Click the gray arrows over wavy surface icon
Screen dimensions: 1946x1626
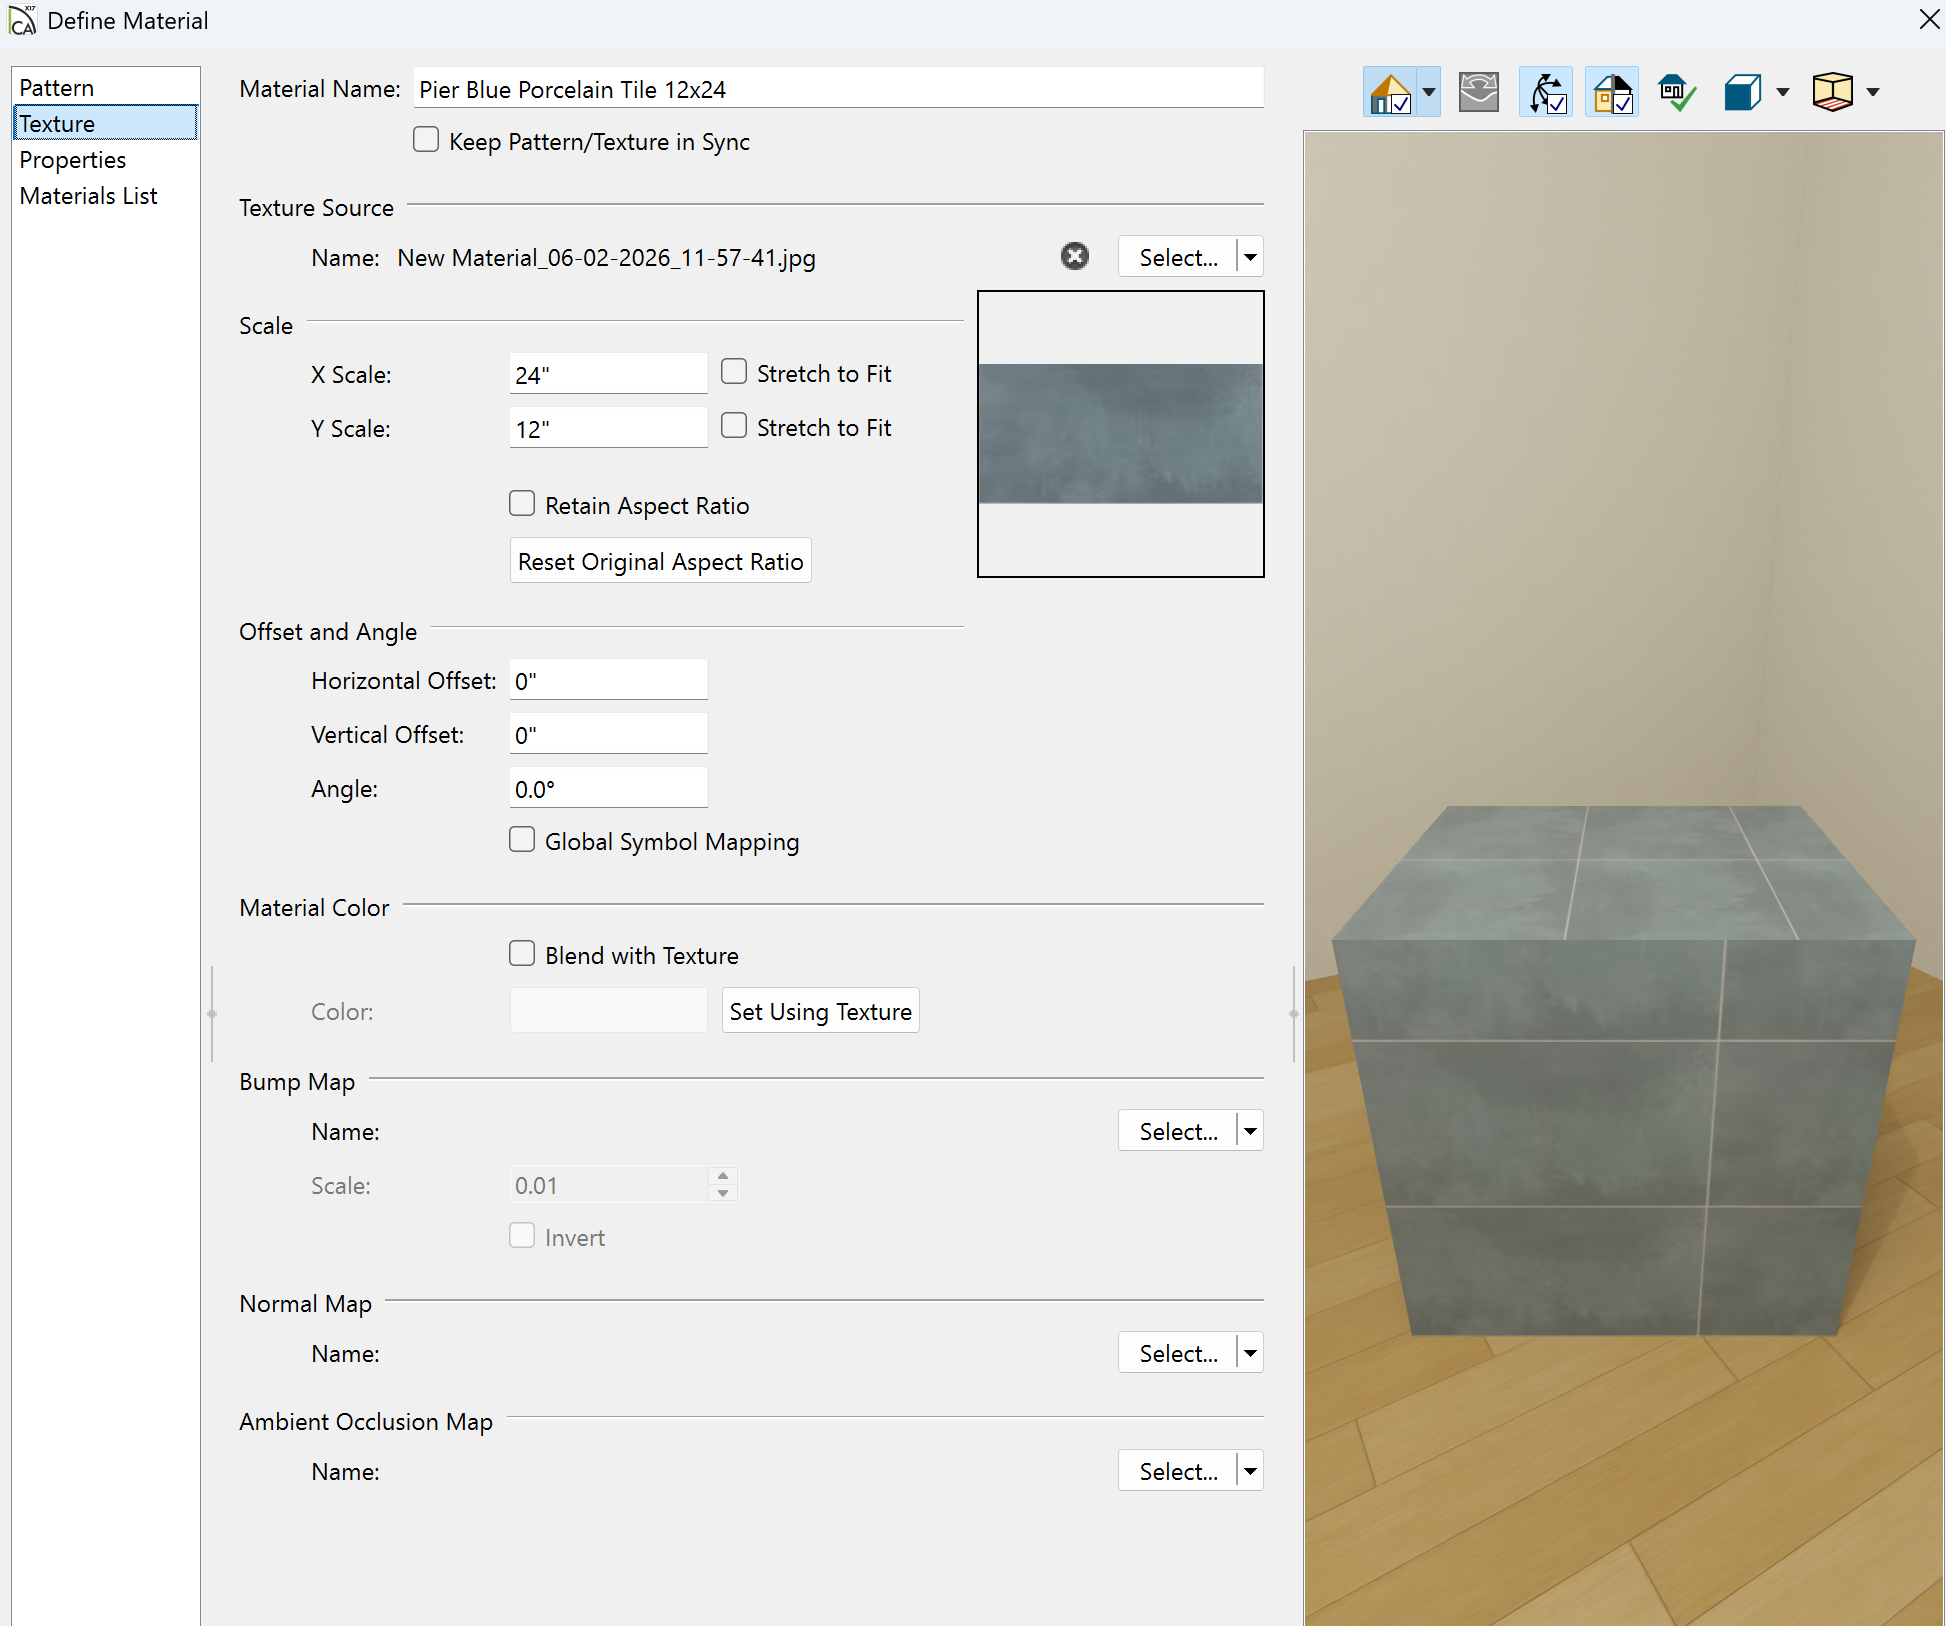[x=1478, y=93]
